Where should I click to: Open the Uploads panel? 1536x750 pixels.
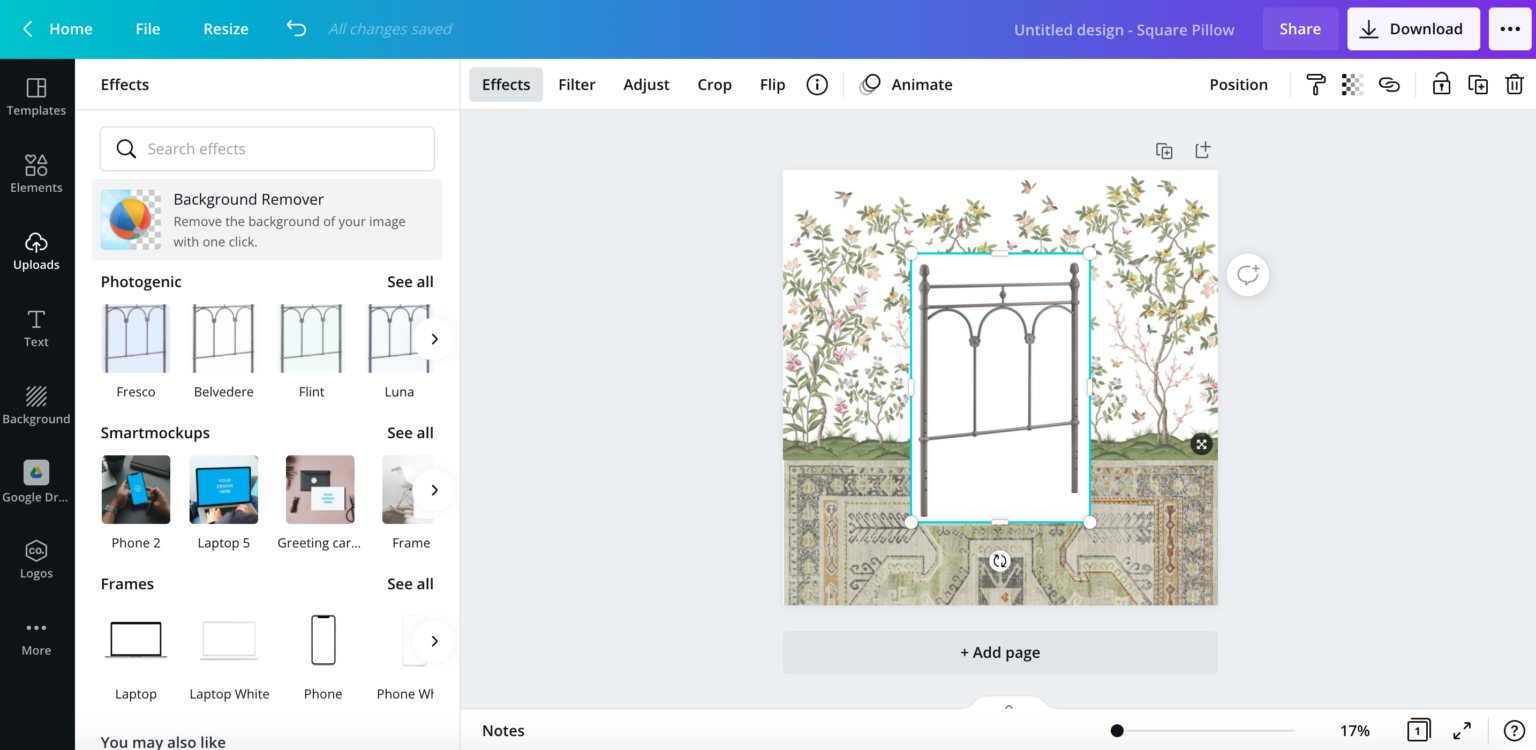tap(36, 251)
